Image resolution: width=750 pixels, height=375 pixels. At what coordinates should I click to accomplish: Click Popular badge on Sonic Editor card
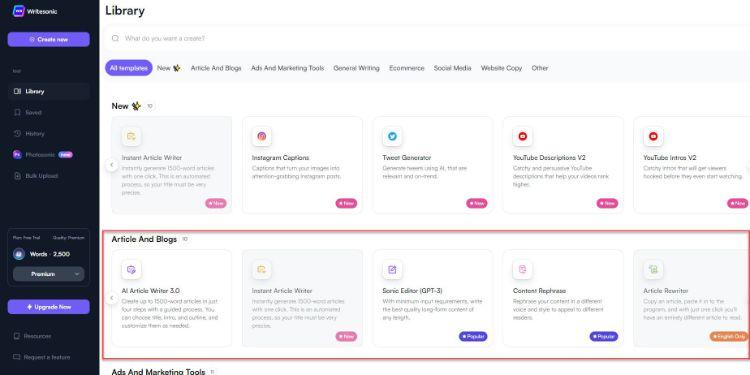[473, 336]
